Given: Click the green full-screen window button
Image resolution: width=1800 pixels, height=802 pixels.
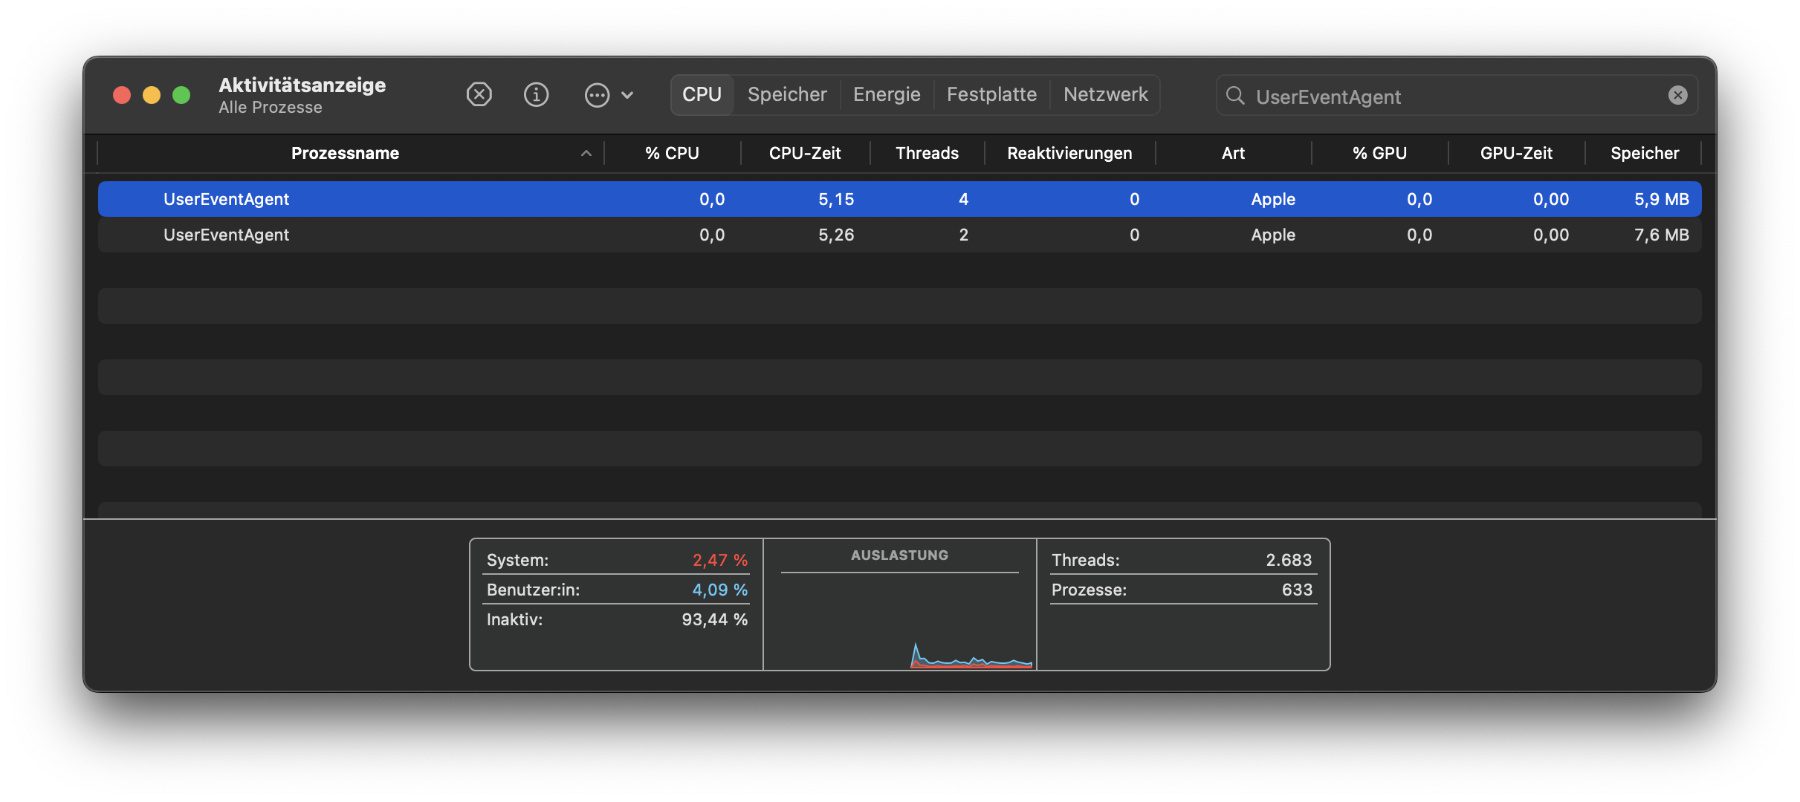Looking at the screenshot, I should point(181,95).
